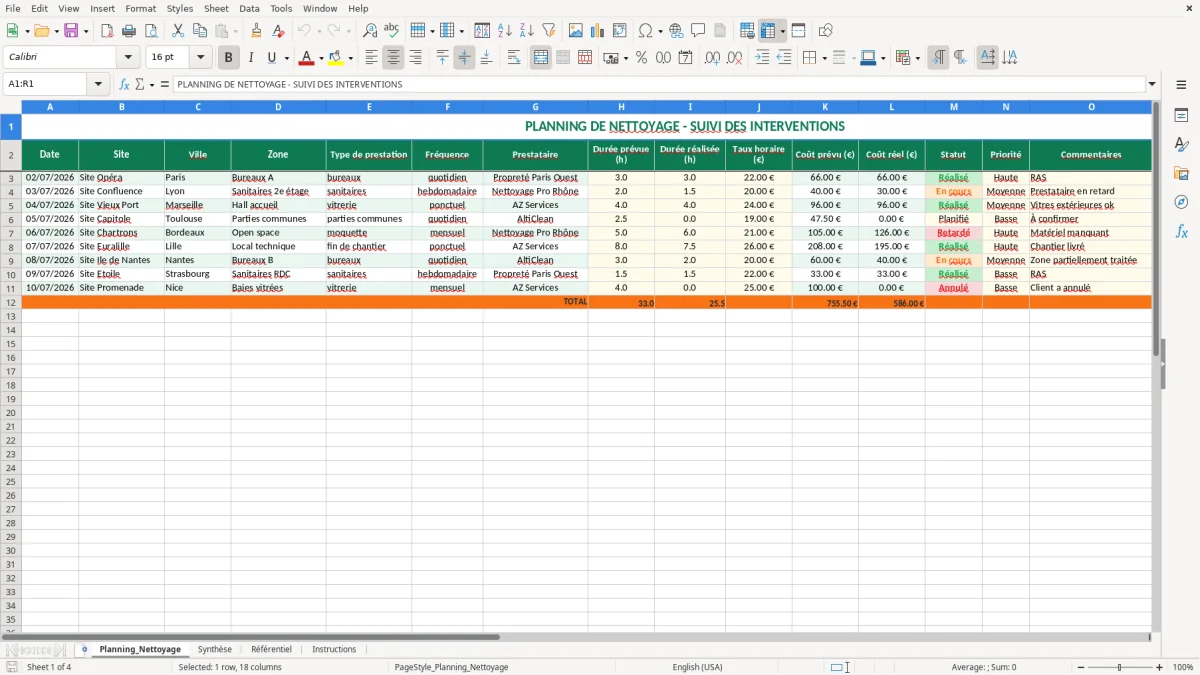Insert a pivot table
The image size is (1200, 675).
point(620,31)
